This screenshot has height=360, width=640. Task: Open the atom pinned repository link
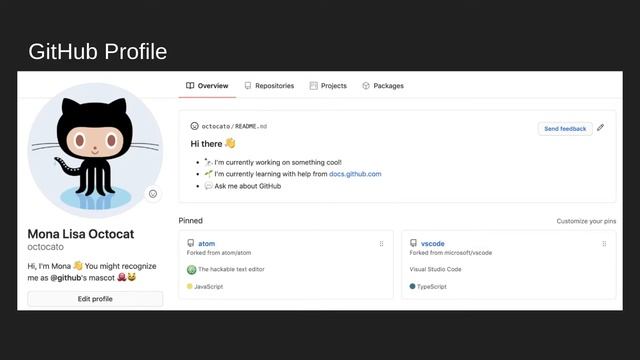point(207,244)
